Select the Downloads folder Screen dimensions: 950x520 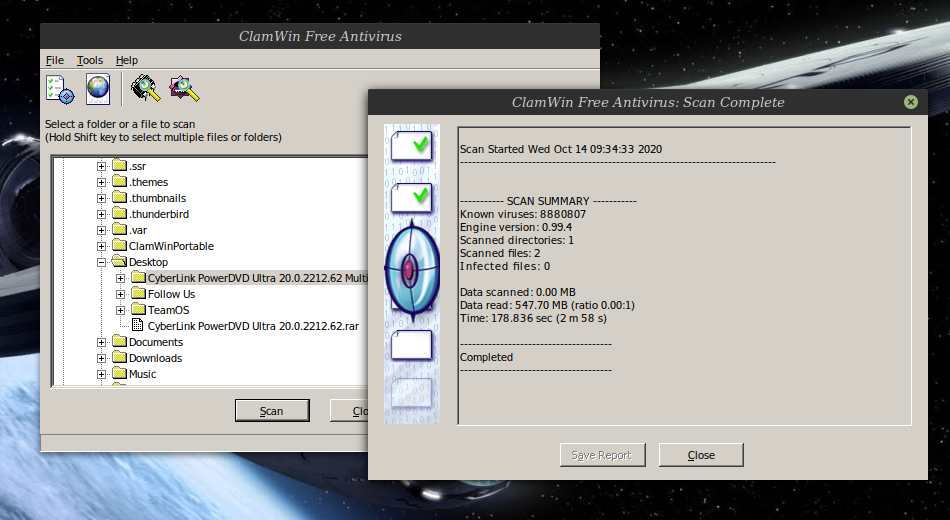tap(155, 358)
